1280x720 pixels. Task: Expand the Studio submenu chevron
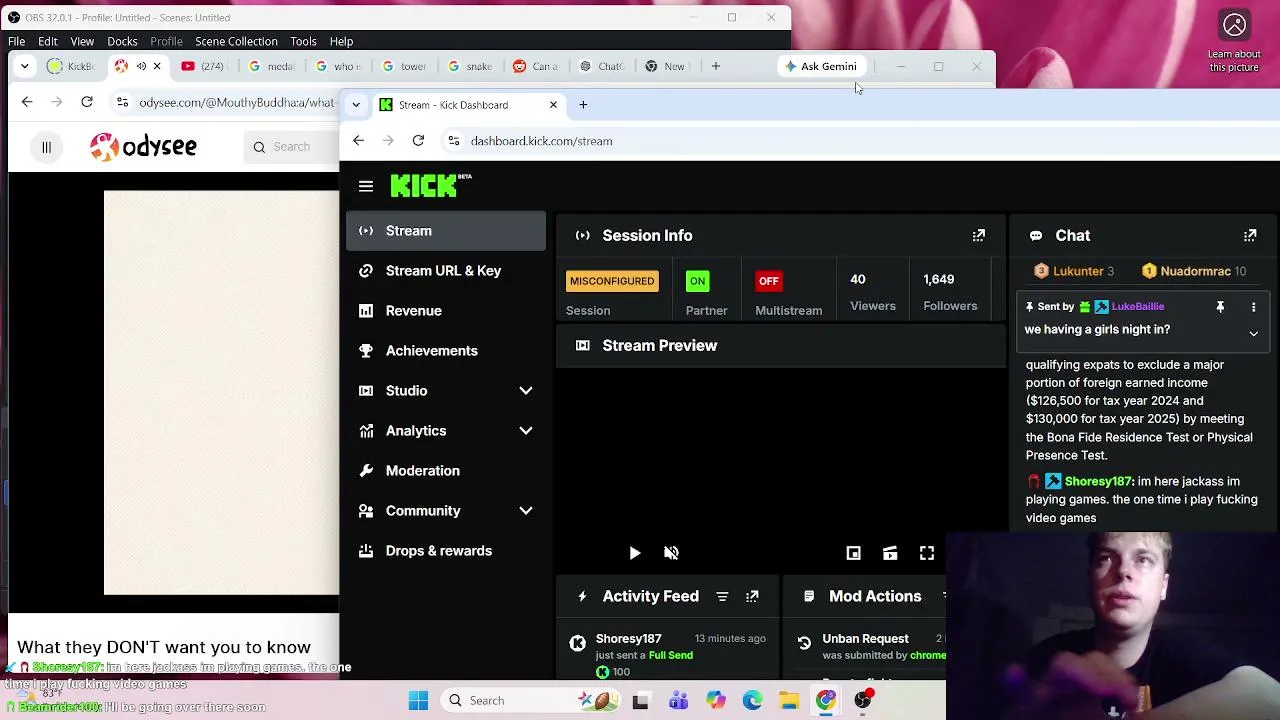(x=526, y=391)
